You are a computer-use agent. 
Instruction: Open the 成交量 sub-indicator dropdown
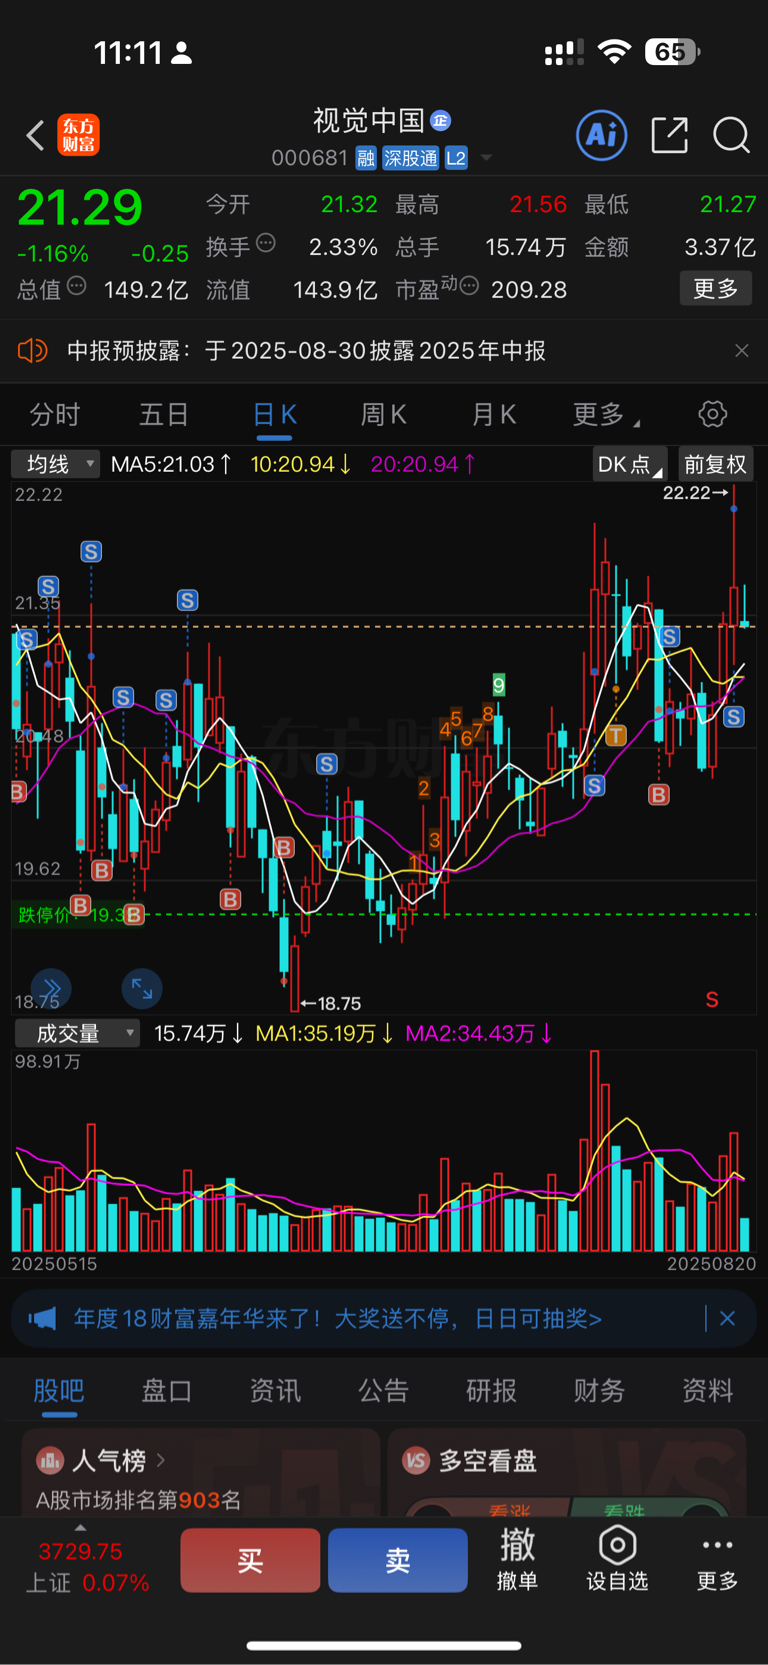[x=77, y=1033]
